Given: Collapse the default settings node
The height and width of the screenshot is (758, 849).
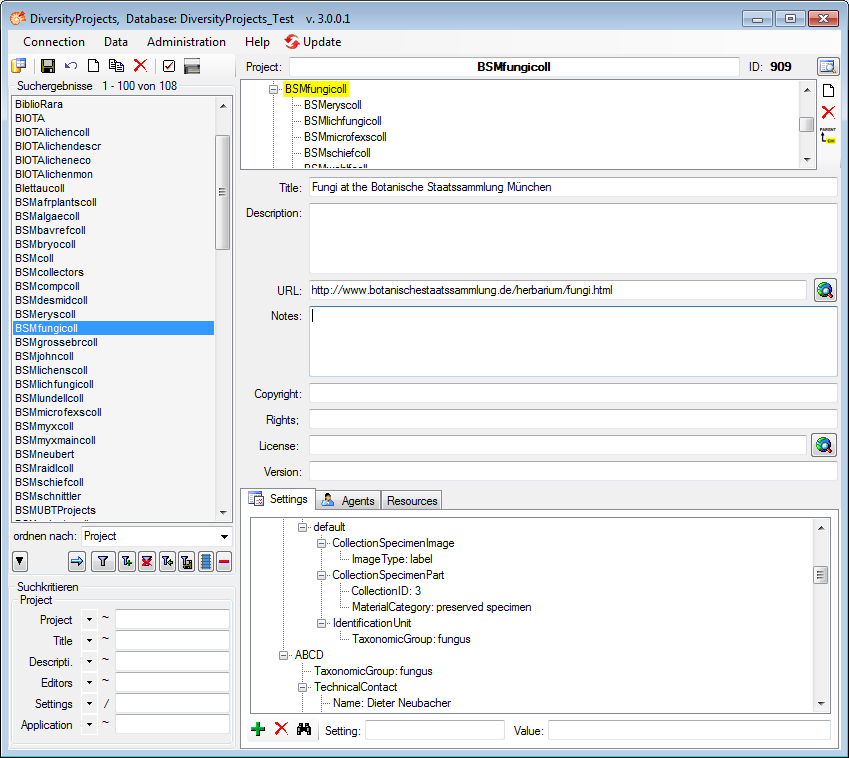Looking at the screenshot, I should coord(303,527).
